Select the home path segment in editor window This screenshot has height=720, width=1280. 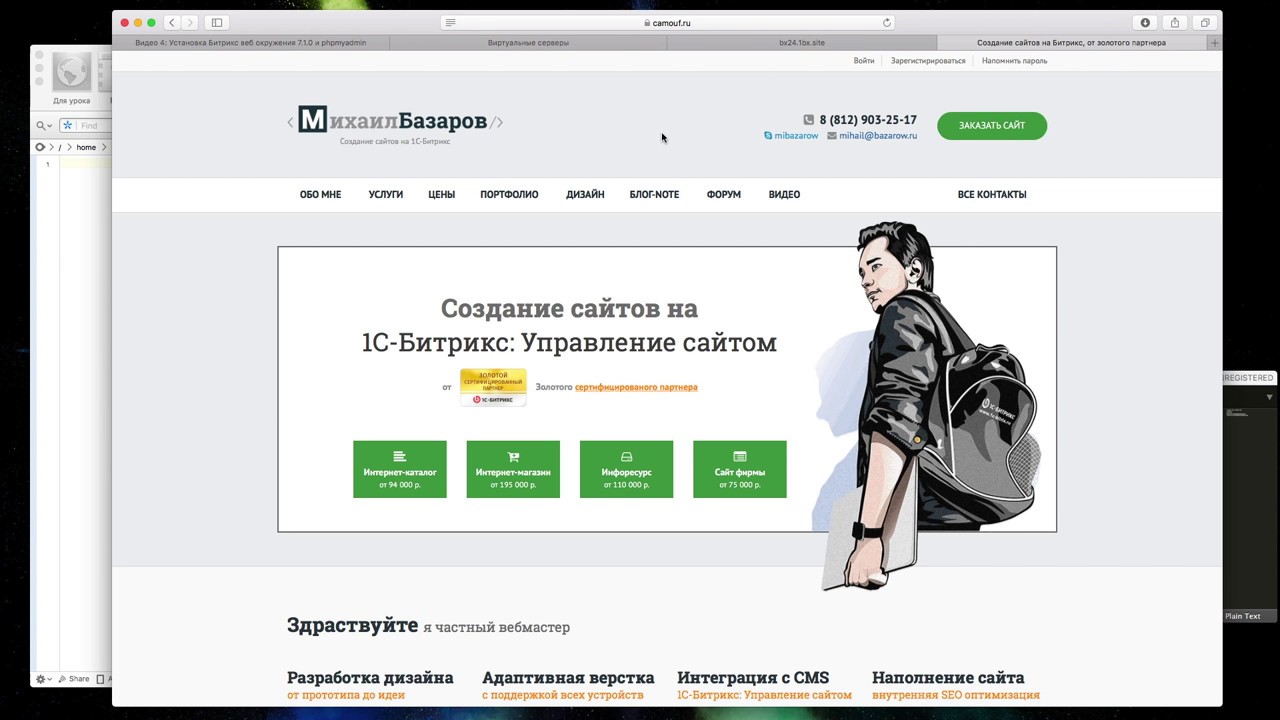[x=86, y=147]
